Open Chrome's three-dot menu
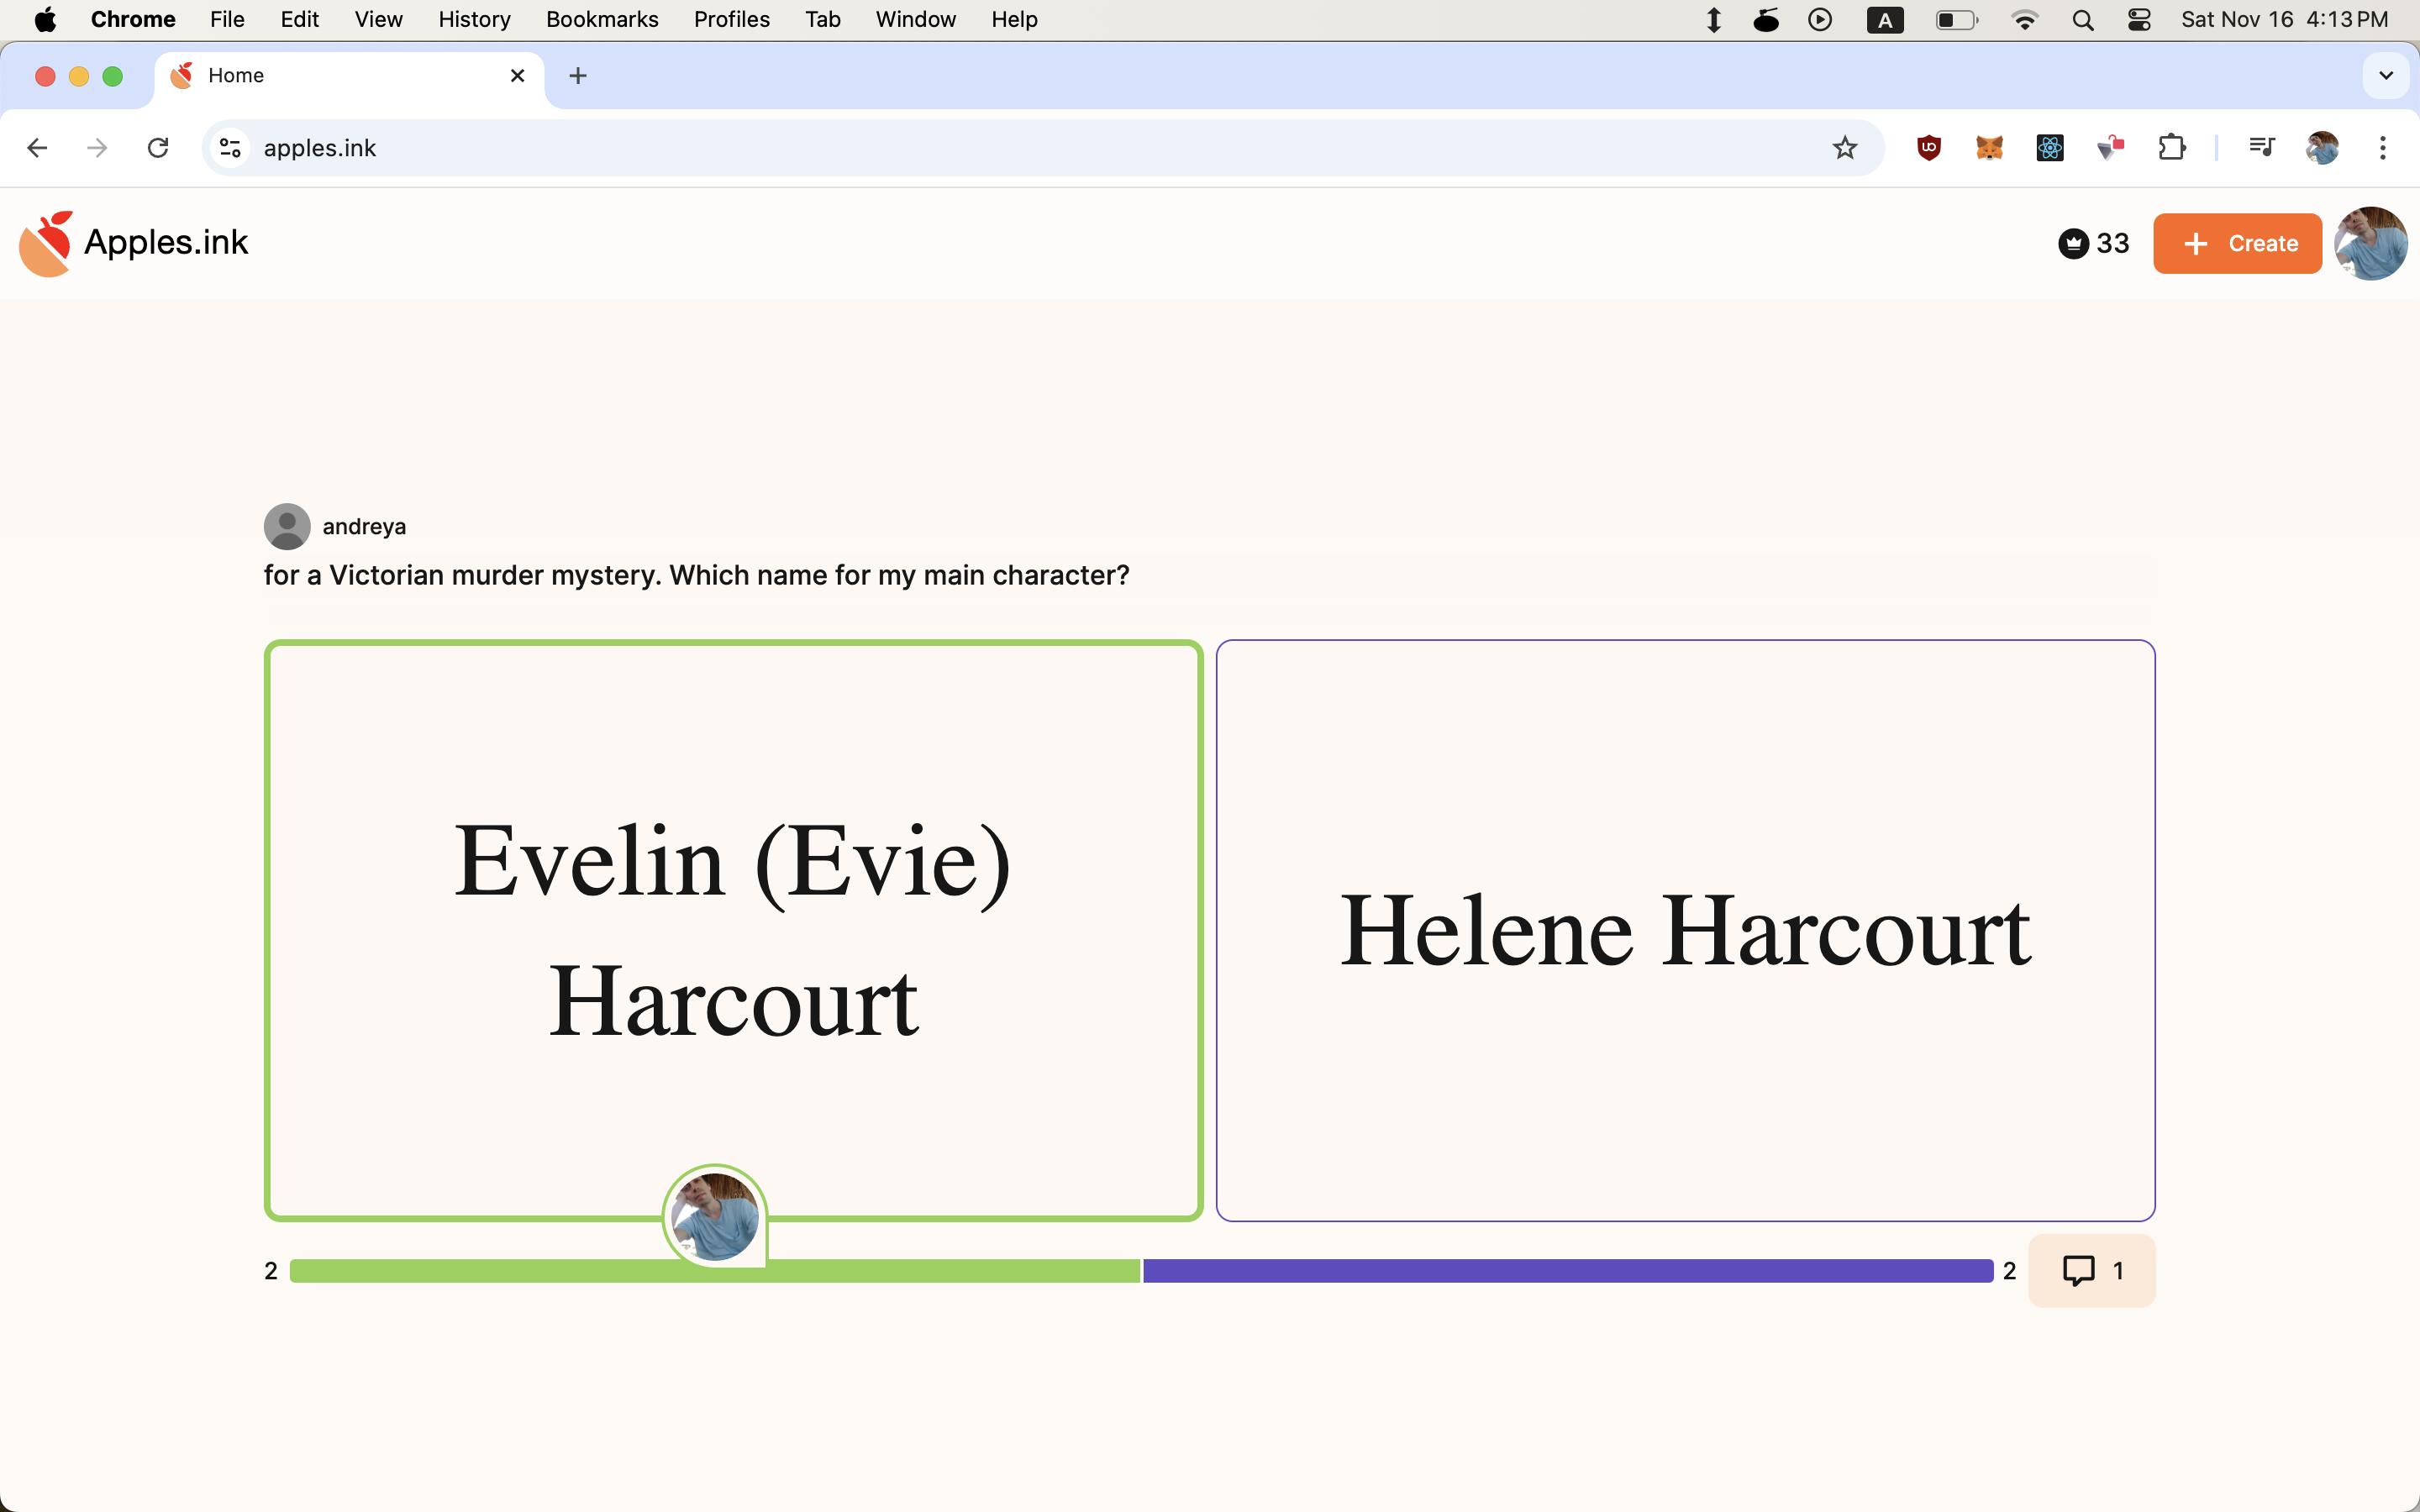Viewport: 2420px width, 1512px height. (2383, 148)
